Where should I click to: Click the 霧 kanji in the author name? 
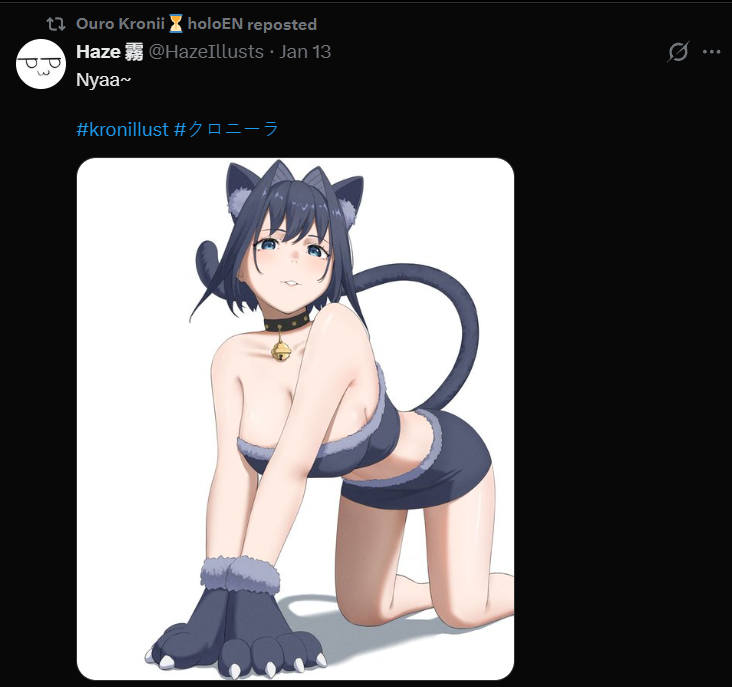point(134,52)
